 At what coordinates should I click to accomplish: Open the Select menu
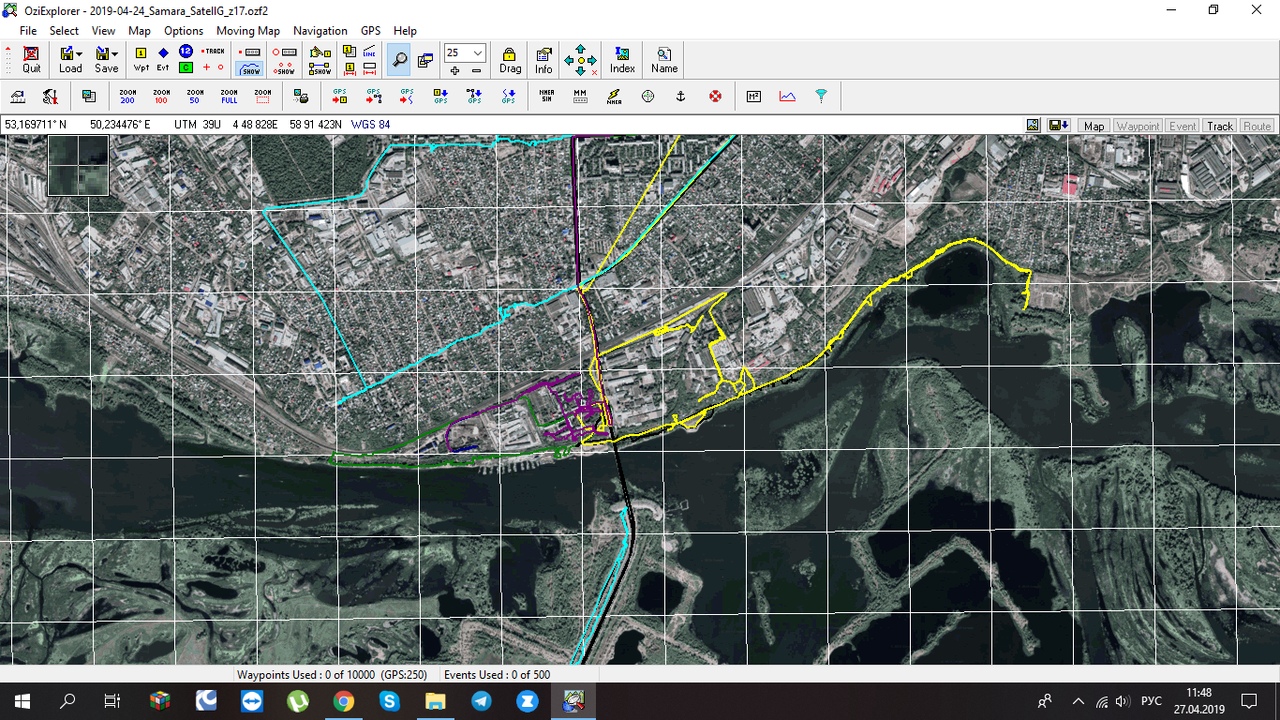(64, 31)
